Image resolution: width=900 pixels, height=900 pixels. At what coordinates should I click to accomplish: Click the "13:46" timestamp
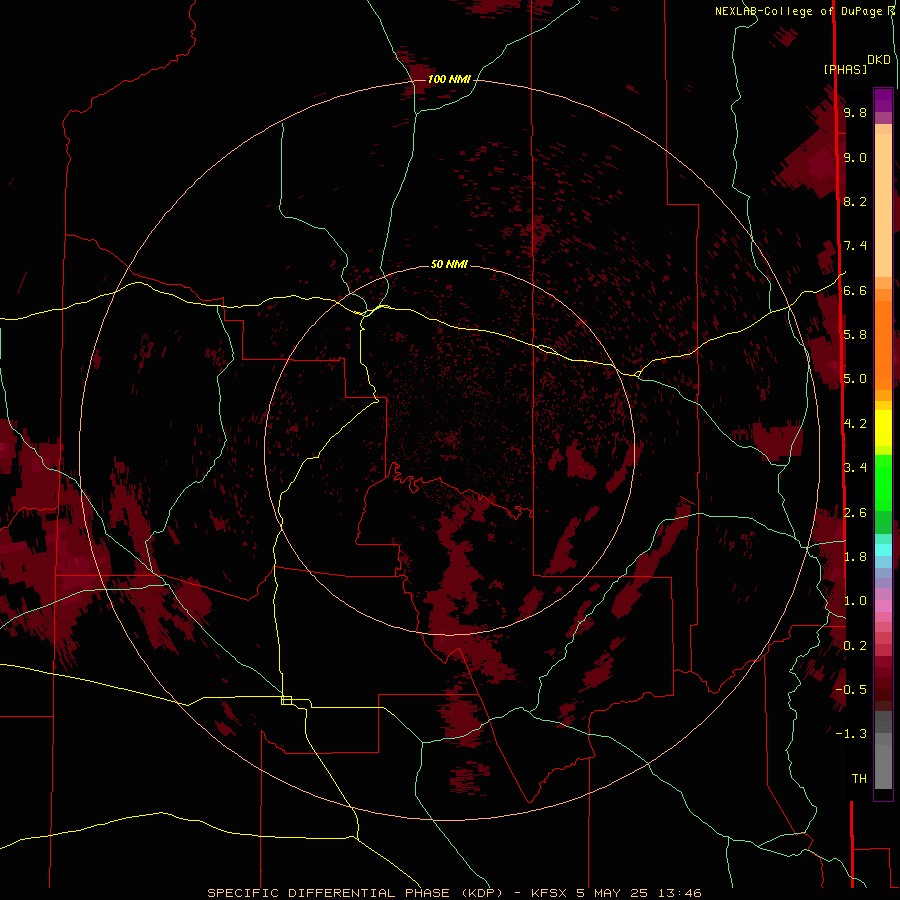pyautogui.click(x=680, y=893)
